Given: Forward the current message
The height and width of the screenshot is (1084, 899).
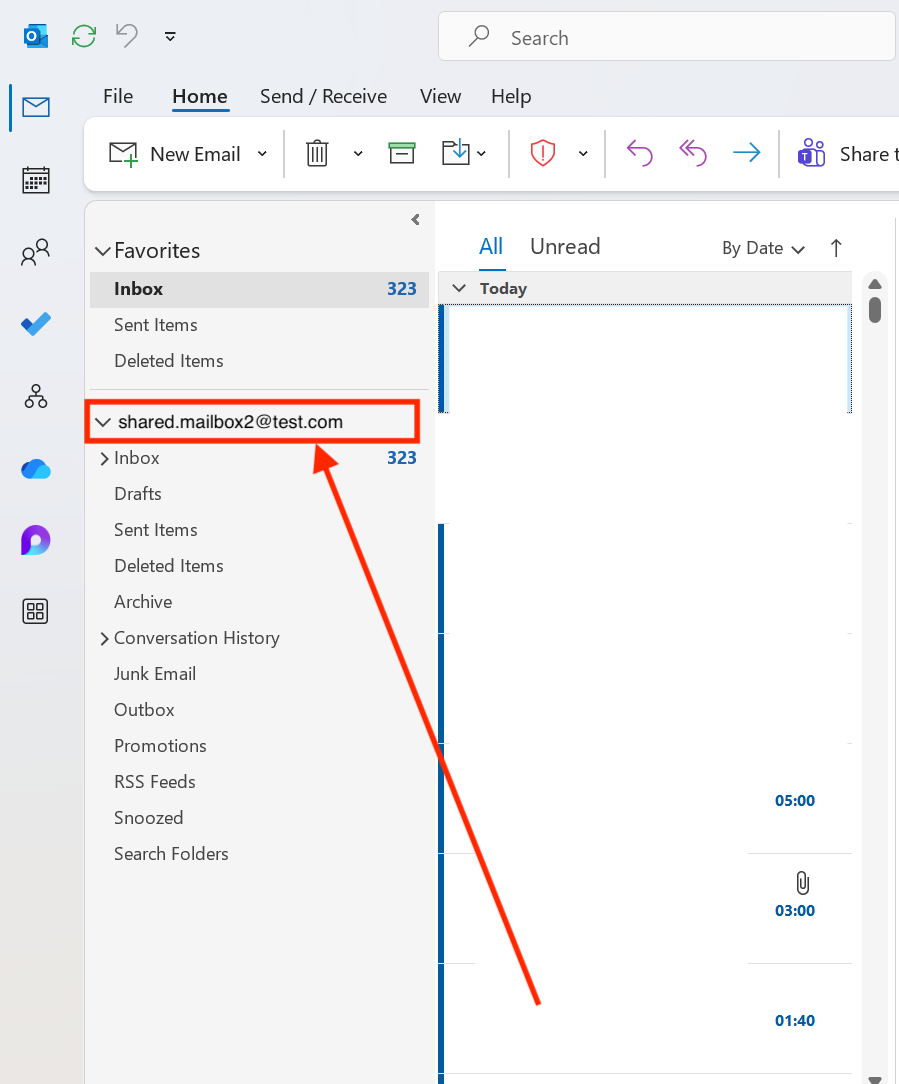Looking at the screenshot, I should click(745, 153).
